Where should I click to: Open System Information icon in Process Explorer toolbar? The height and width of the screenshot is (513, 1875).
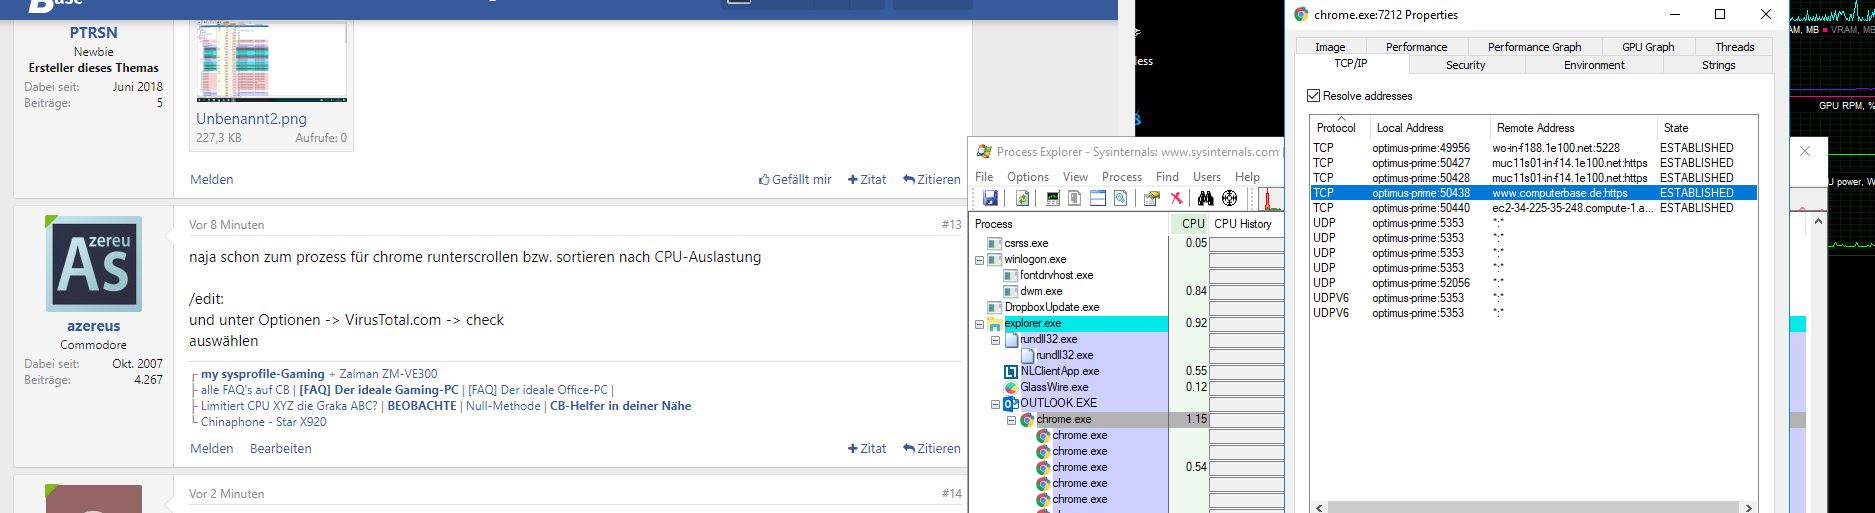1053,198
